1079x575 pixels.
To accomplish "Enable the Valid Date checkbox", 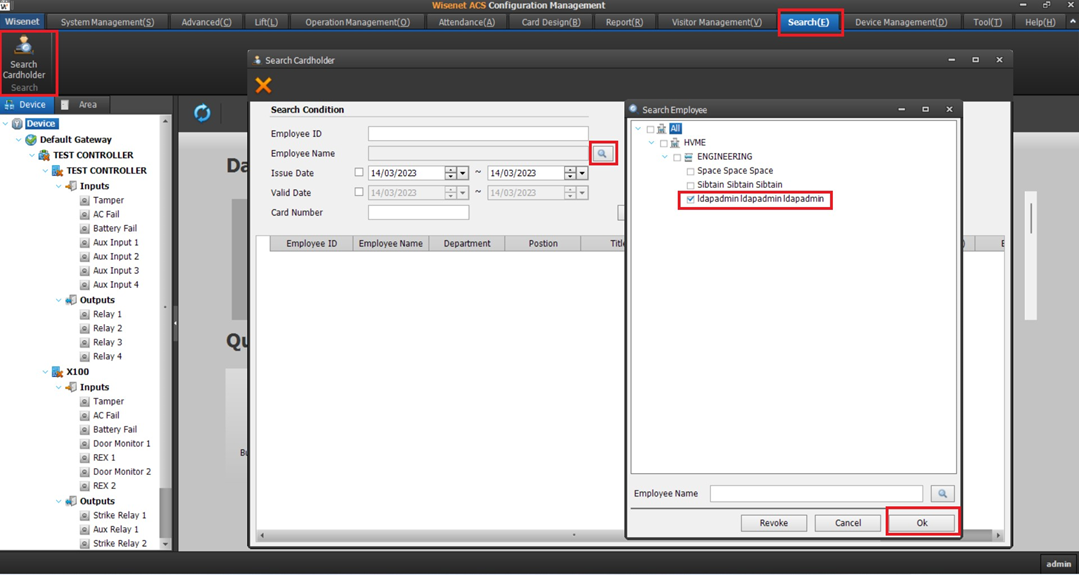I will click(359, 193).
